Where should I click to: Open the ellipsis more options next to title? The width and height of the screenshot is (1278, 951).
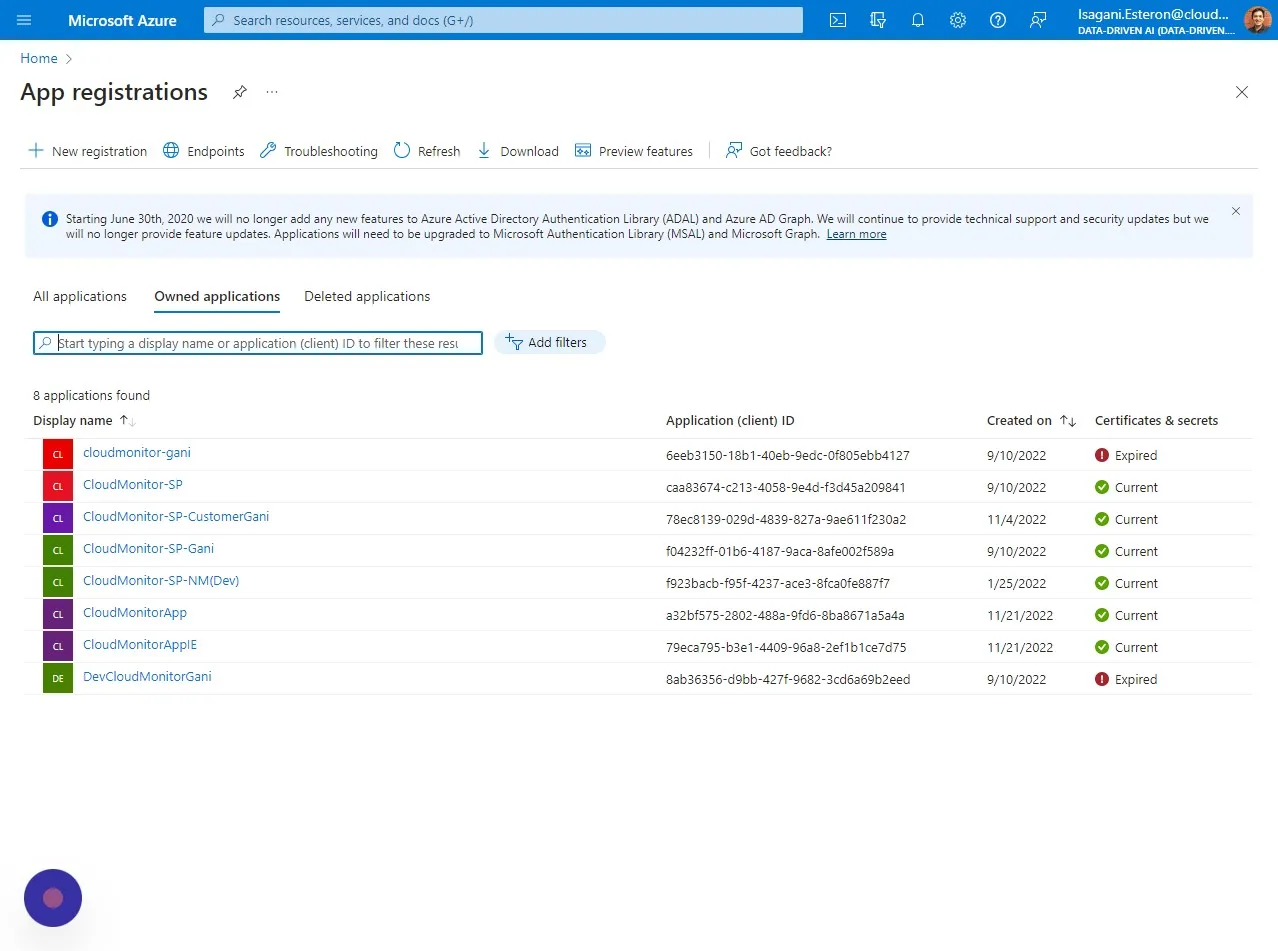click(x=272, y=92)
